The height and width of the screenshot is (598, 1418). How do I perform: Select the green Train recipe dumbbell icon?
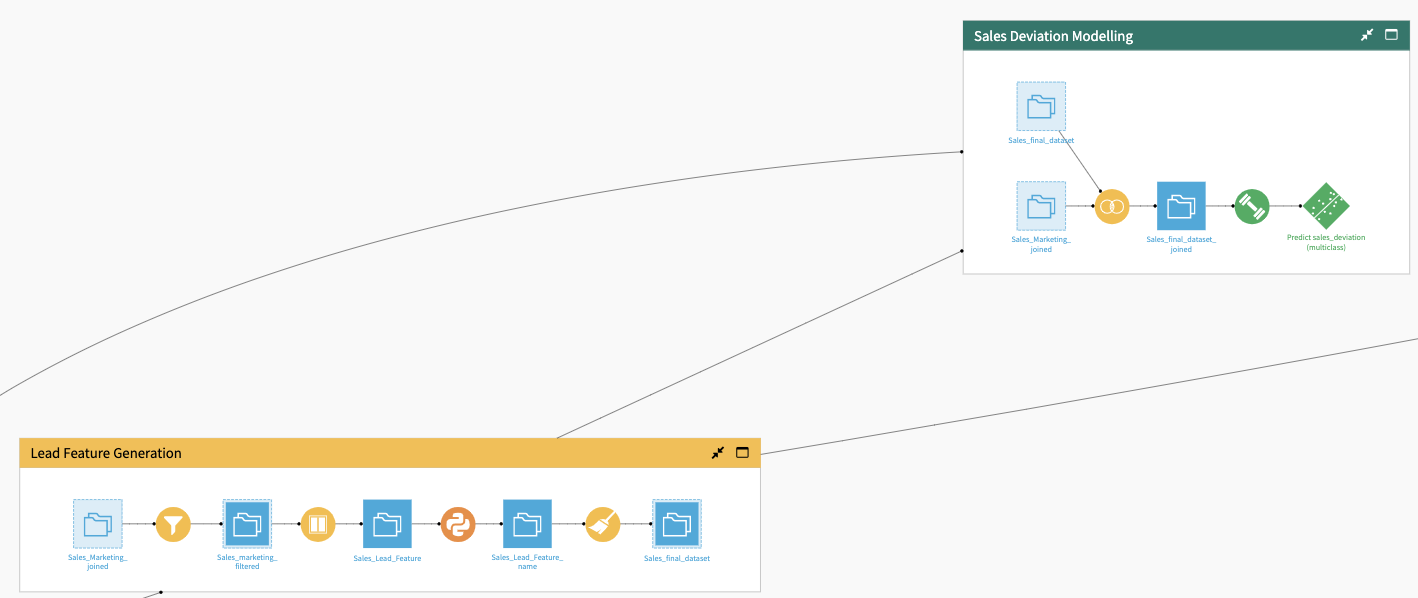coord(1251,206)
